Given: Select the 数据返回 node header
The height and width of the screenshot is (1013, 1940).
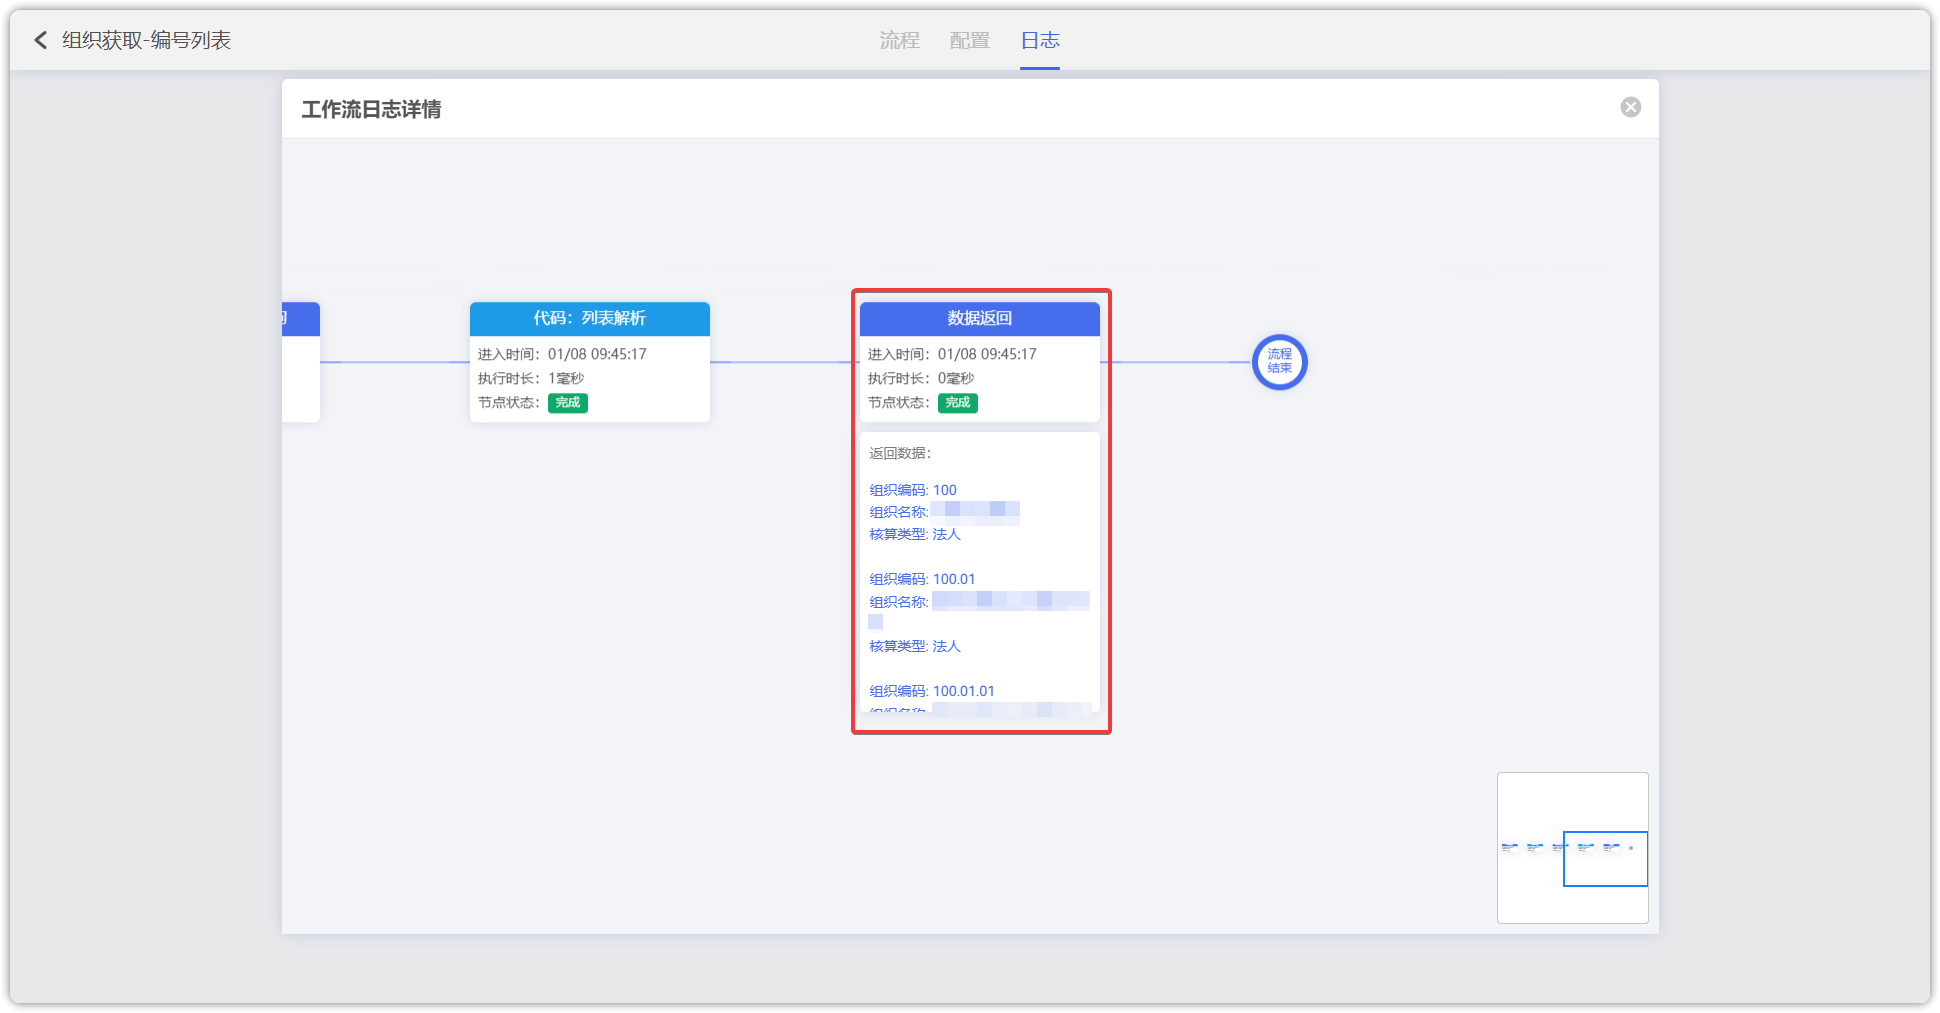Looking at the screenshot, I should click(x=980, y=318).
